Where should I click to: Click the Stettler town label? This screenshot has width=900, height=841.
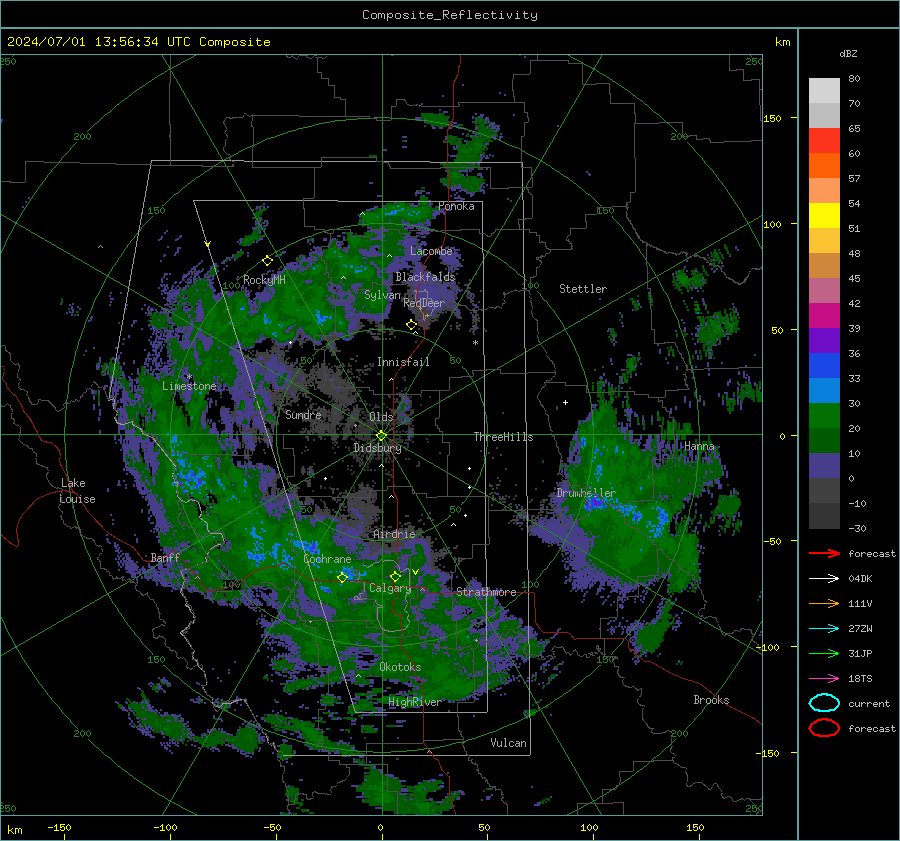[x=583, y=289]
